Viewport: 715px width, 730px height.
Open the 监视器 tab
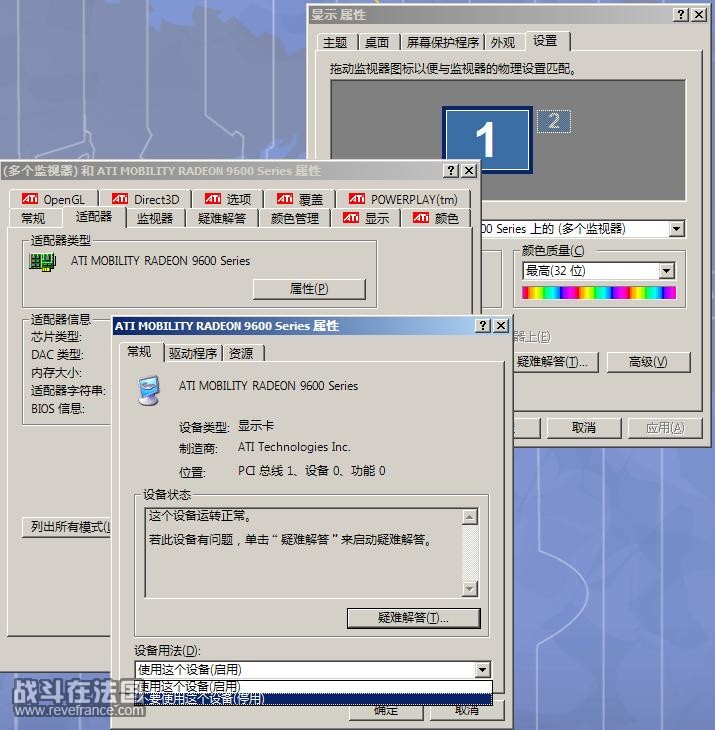coord(155,218)
